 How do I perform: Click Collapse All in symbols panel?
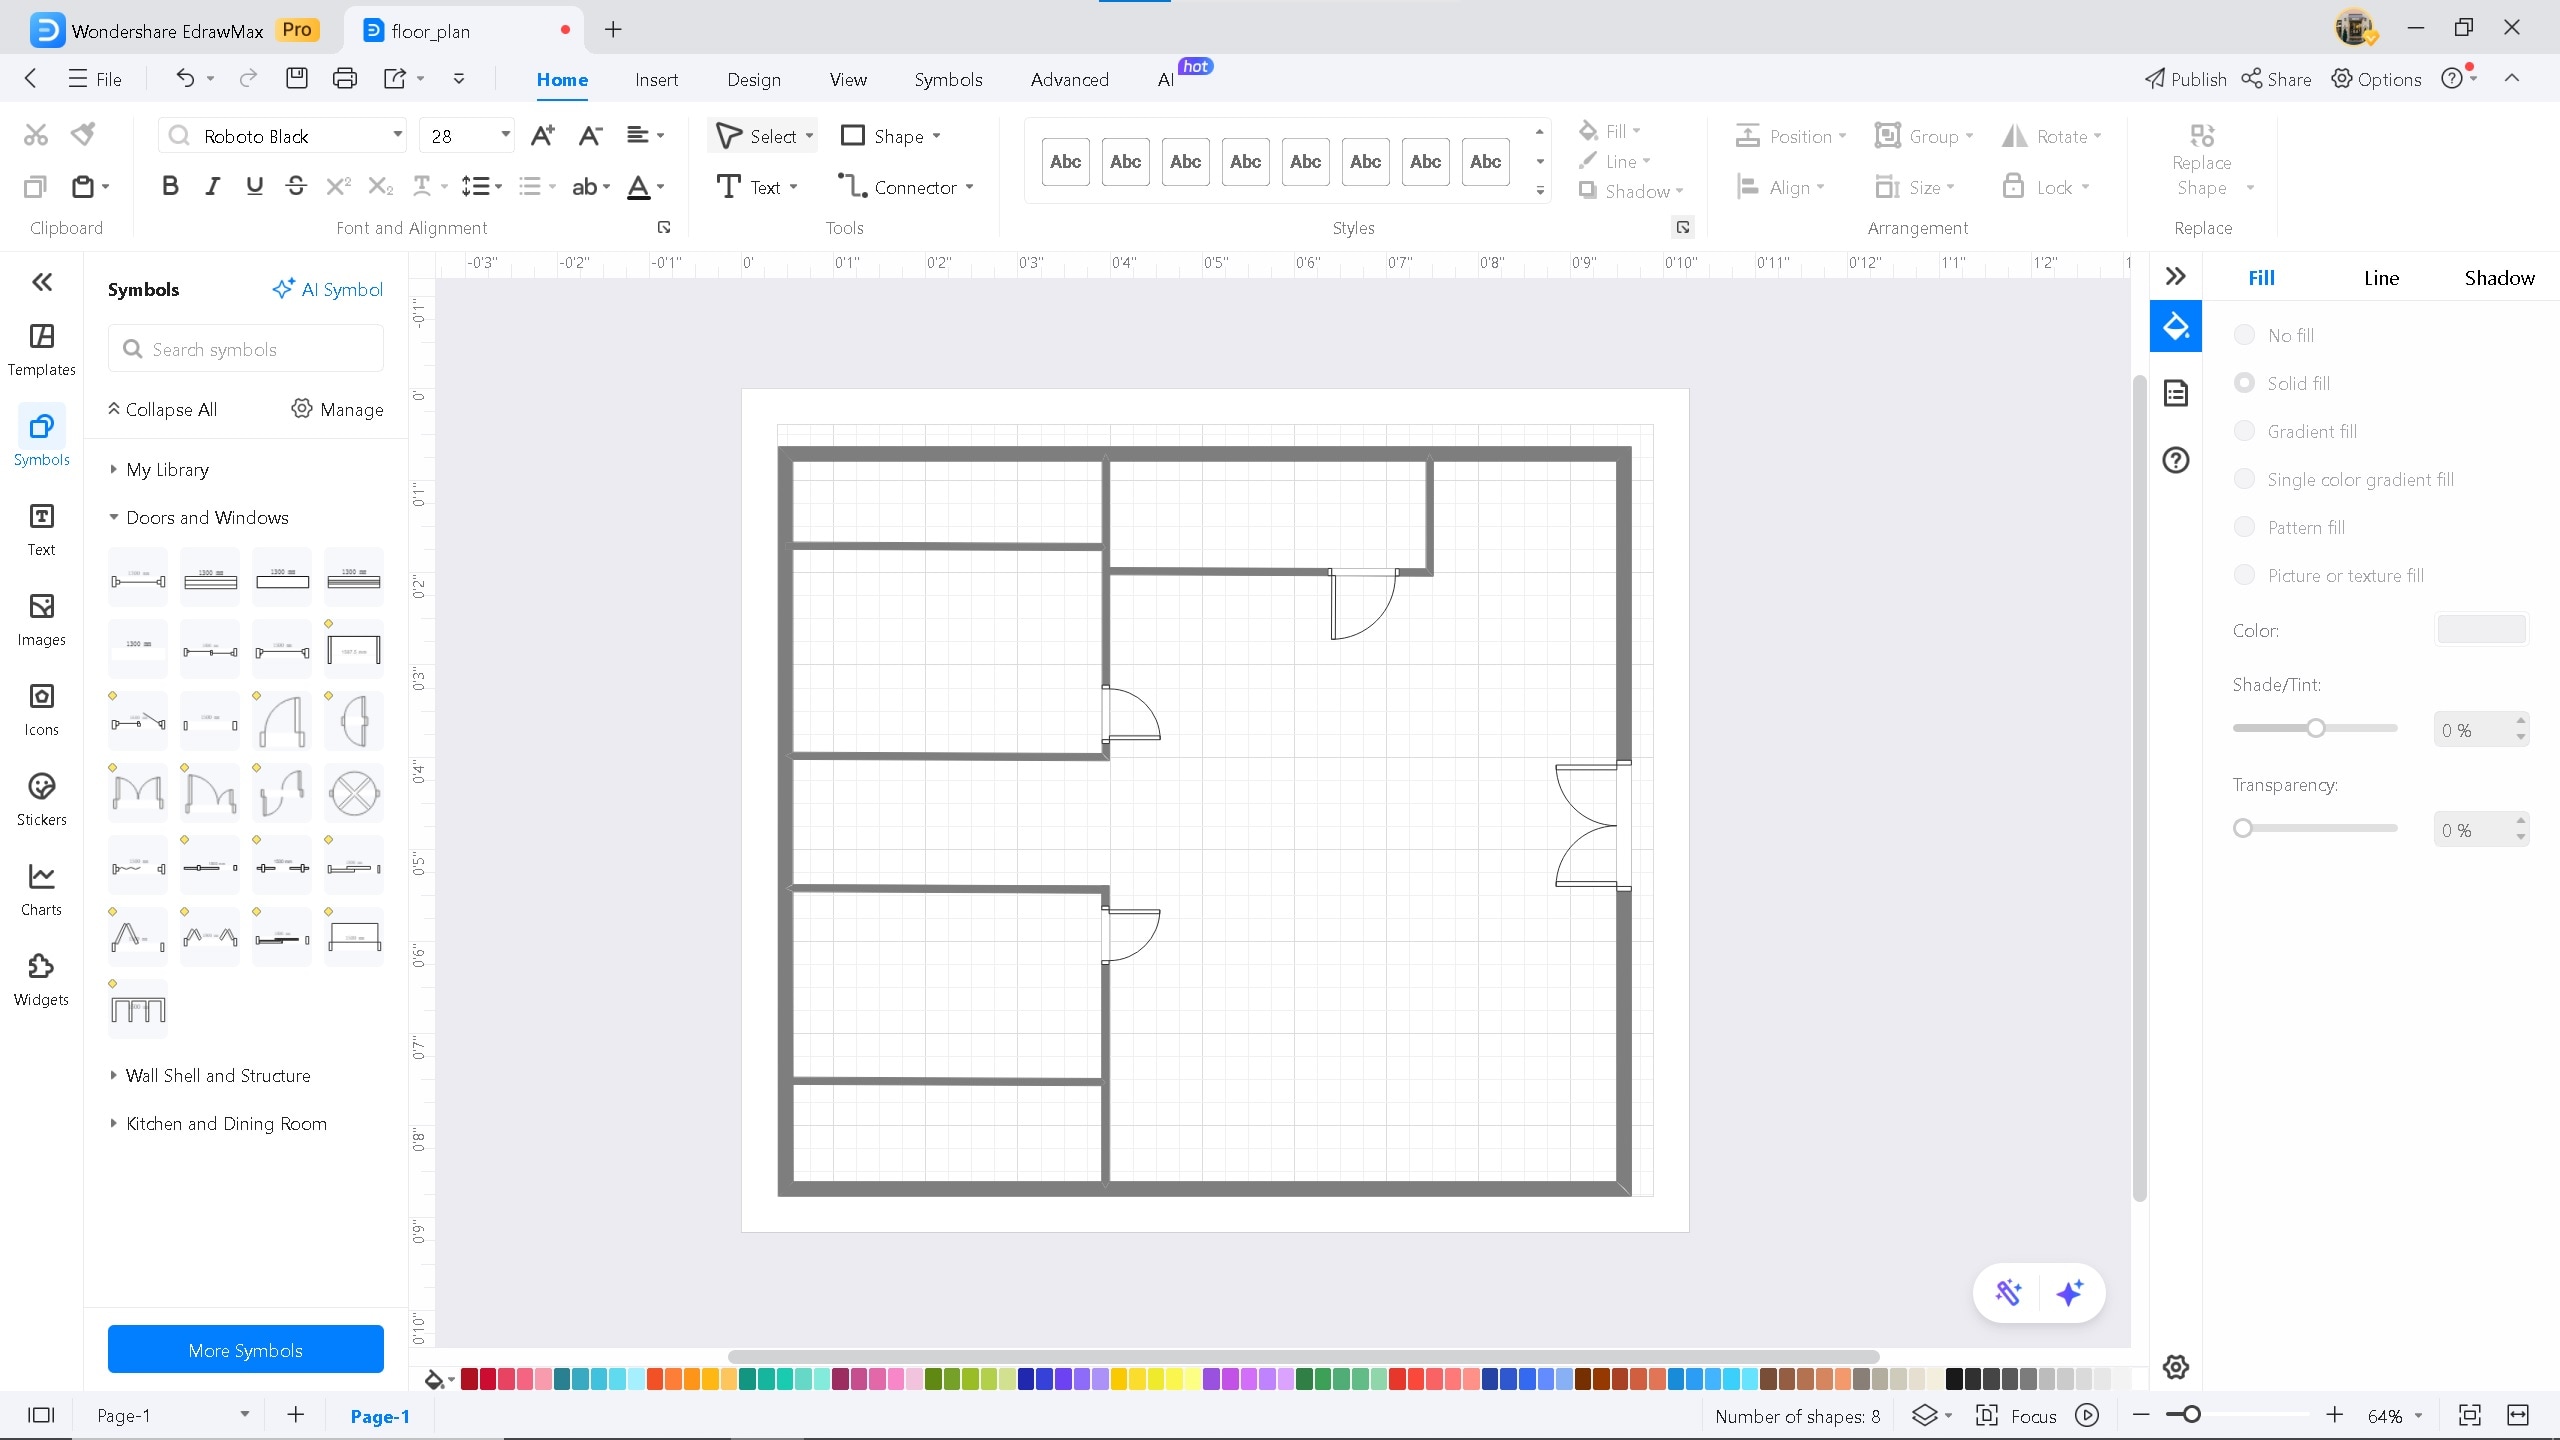pos(162,409)
